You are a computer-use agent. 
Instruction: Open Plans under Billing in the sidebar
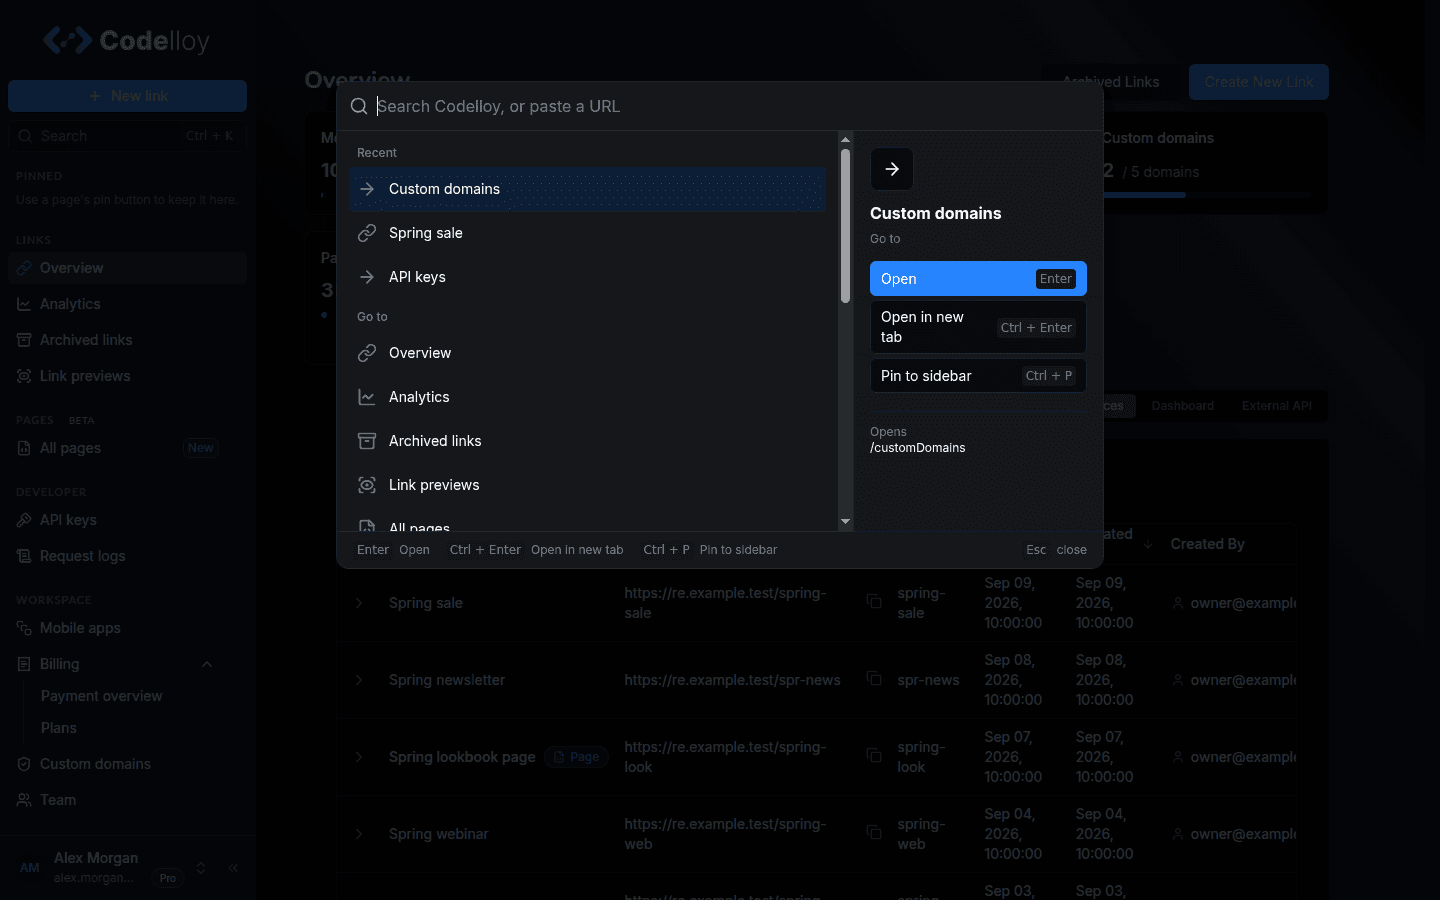[x=58, y=728]
